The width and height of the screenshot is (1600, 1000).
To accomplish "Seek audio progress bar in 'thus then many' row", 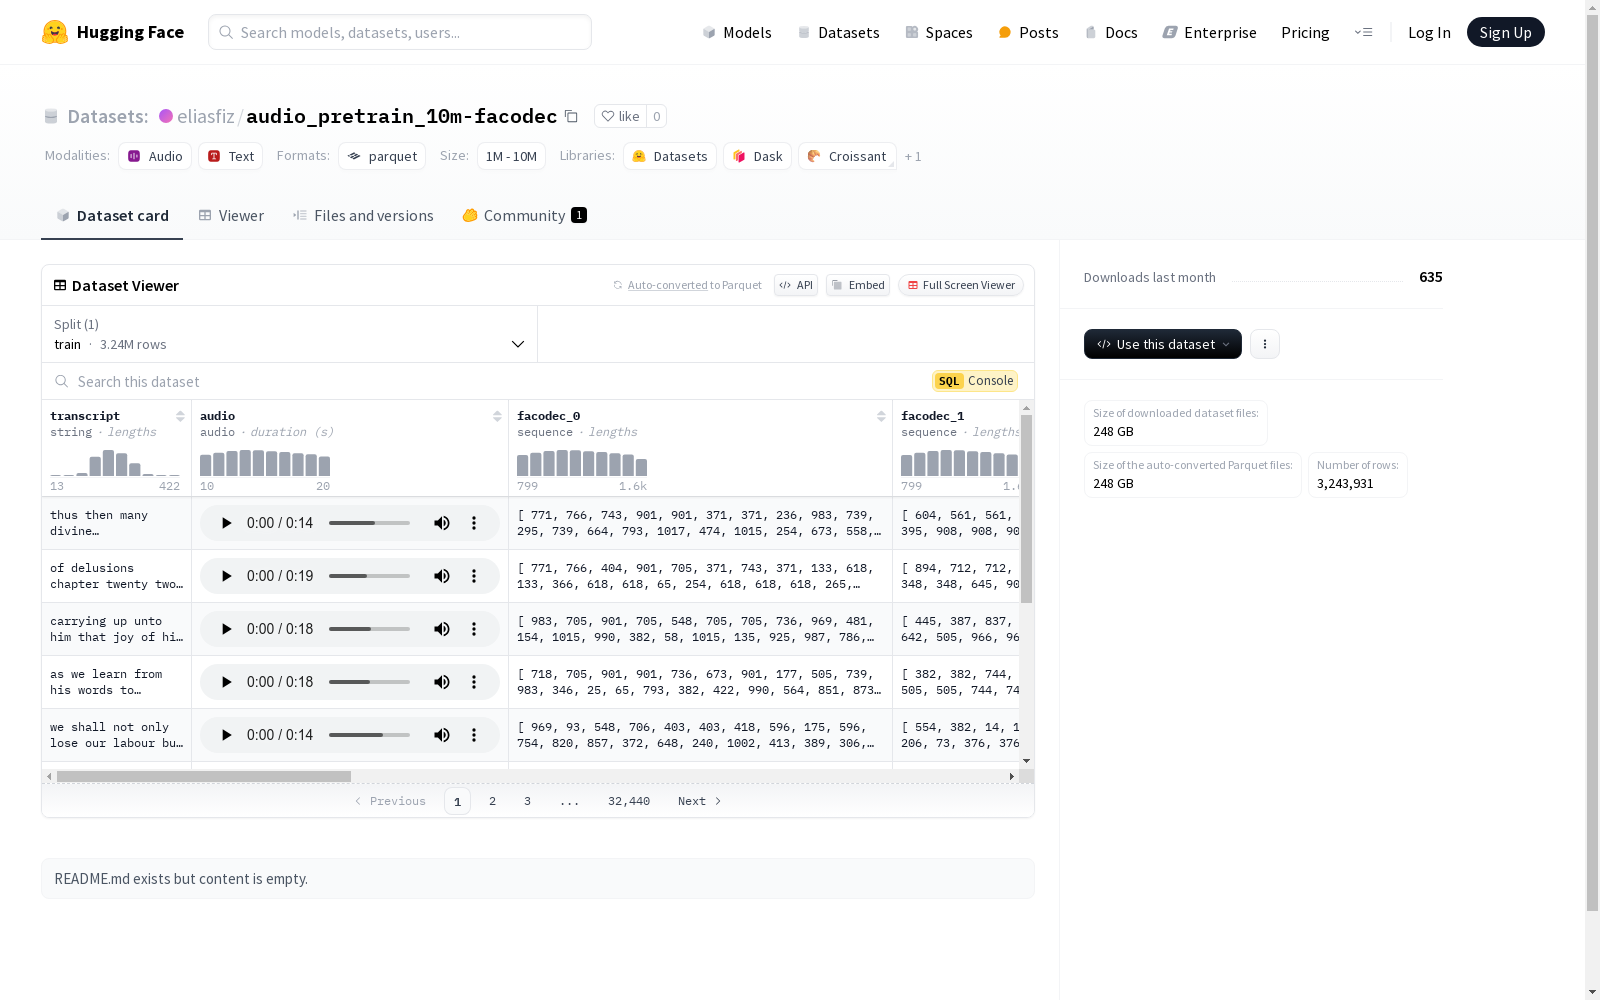I will pyautogui.click(x=369, y=523).
